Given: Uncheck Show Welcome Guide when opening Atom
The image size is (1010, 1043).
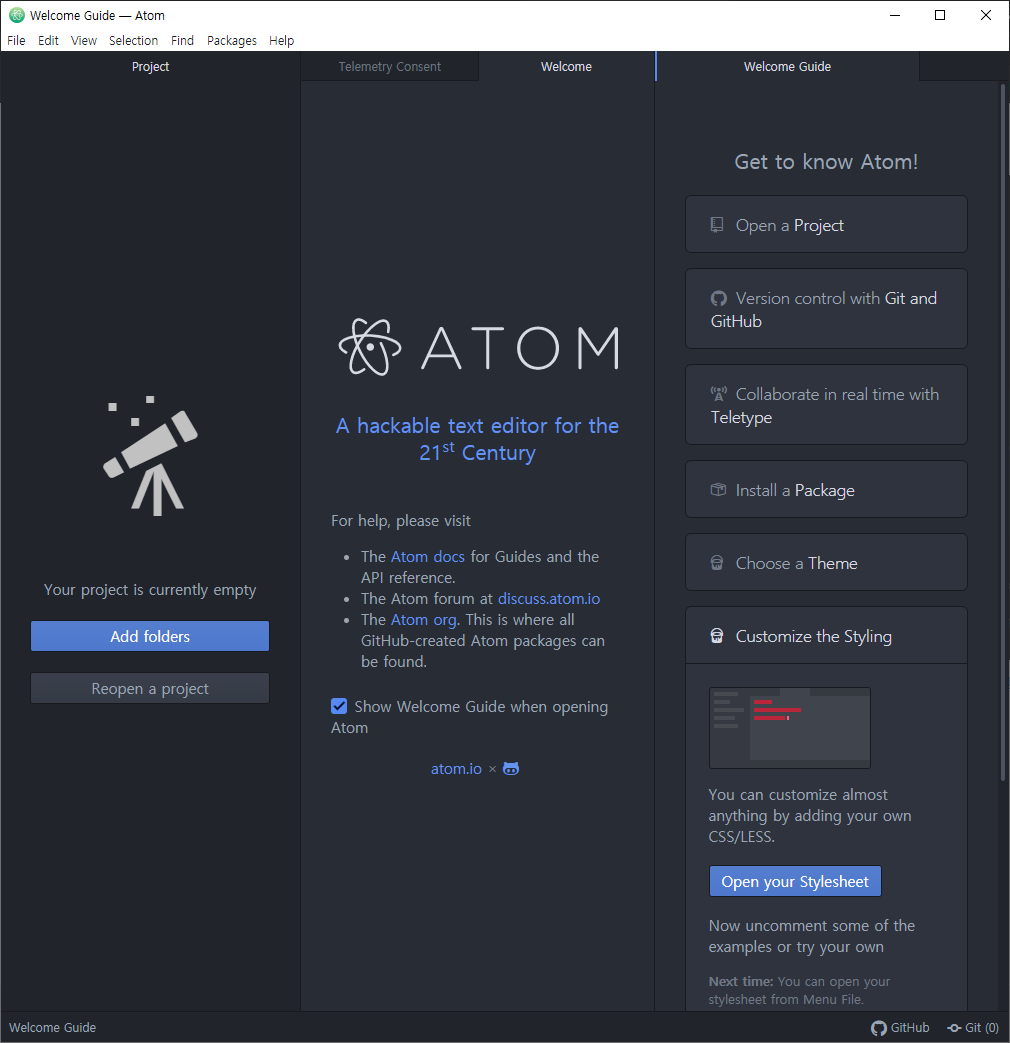Looking at the screenshot, I should pos(339,706).
